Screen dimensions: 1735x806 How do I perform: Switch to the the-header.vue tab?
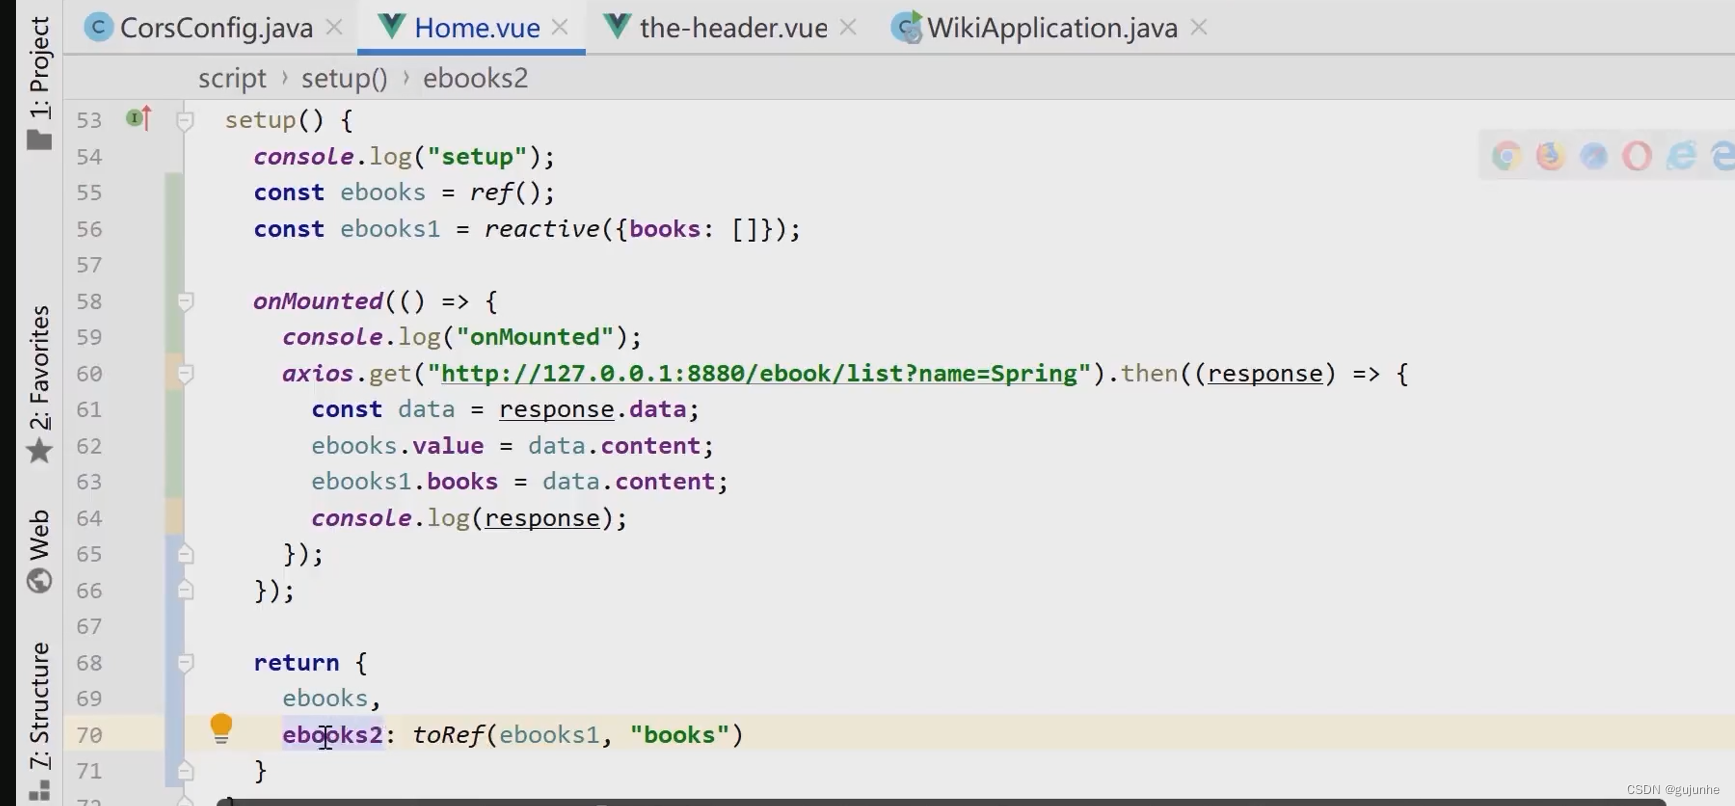click(x=732, y=28)
